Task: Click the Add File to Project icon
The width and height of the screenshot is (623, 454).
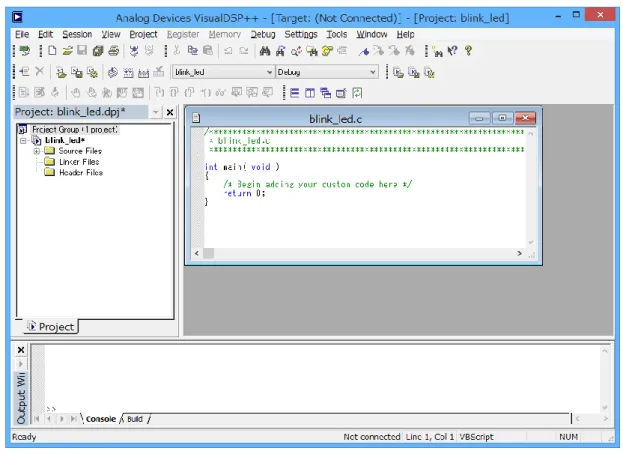Action: 24,72
